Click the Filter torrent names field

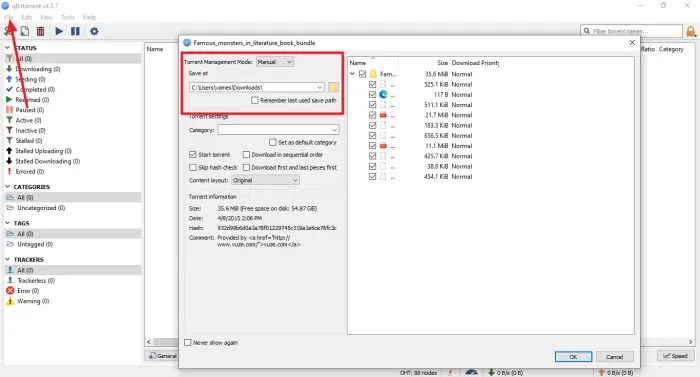click(x=632, y=31)
